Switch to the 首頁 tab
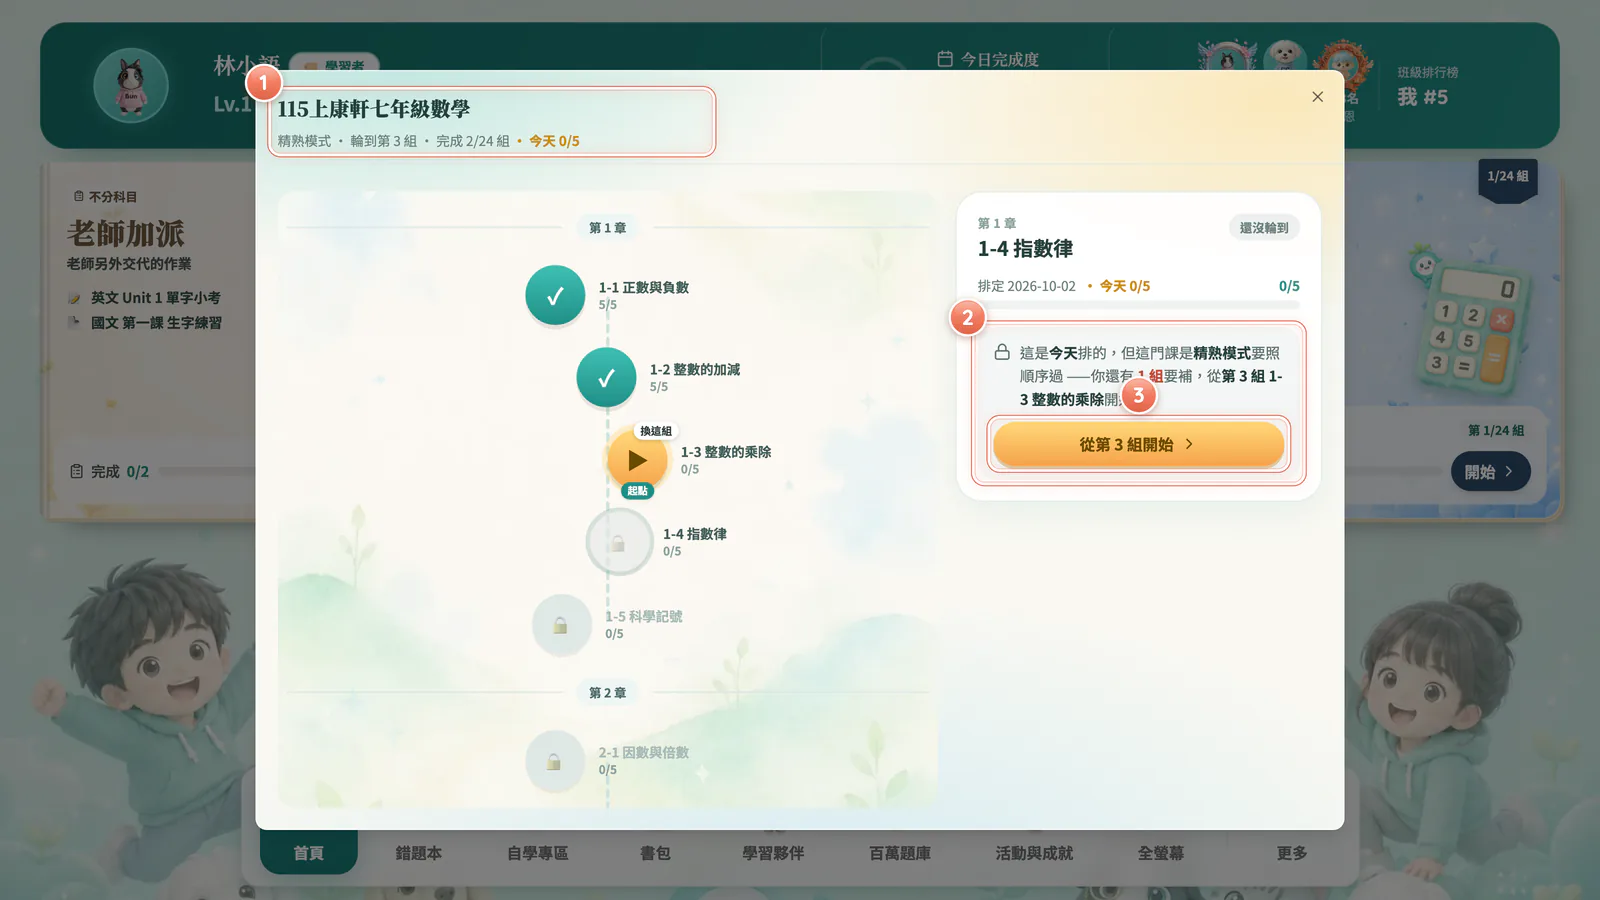The width and height of the screenshot is (1600, 900). (308, 853)
